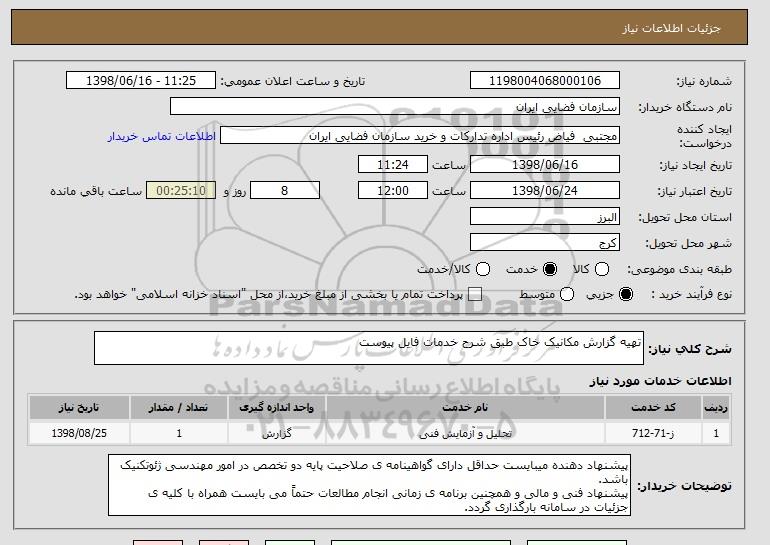770x545 pixels.
Task: Click the creation time field 11:24
Action: [x=393, y=164]
